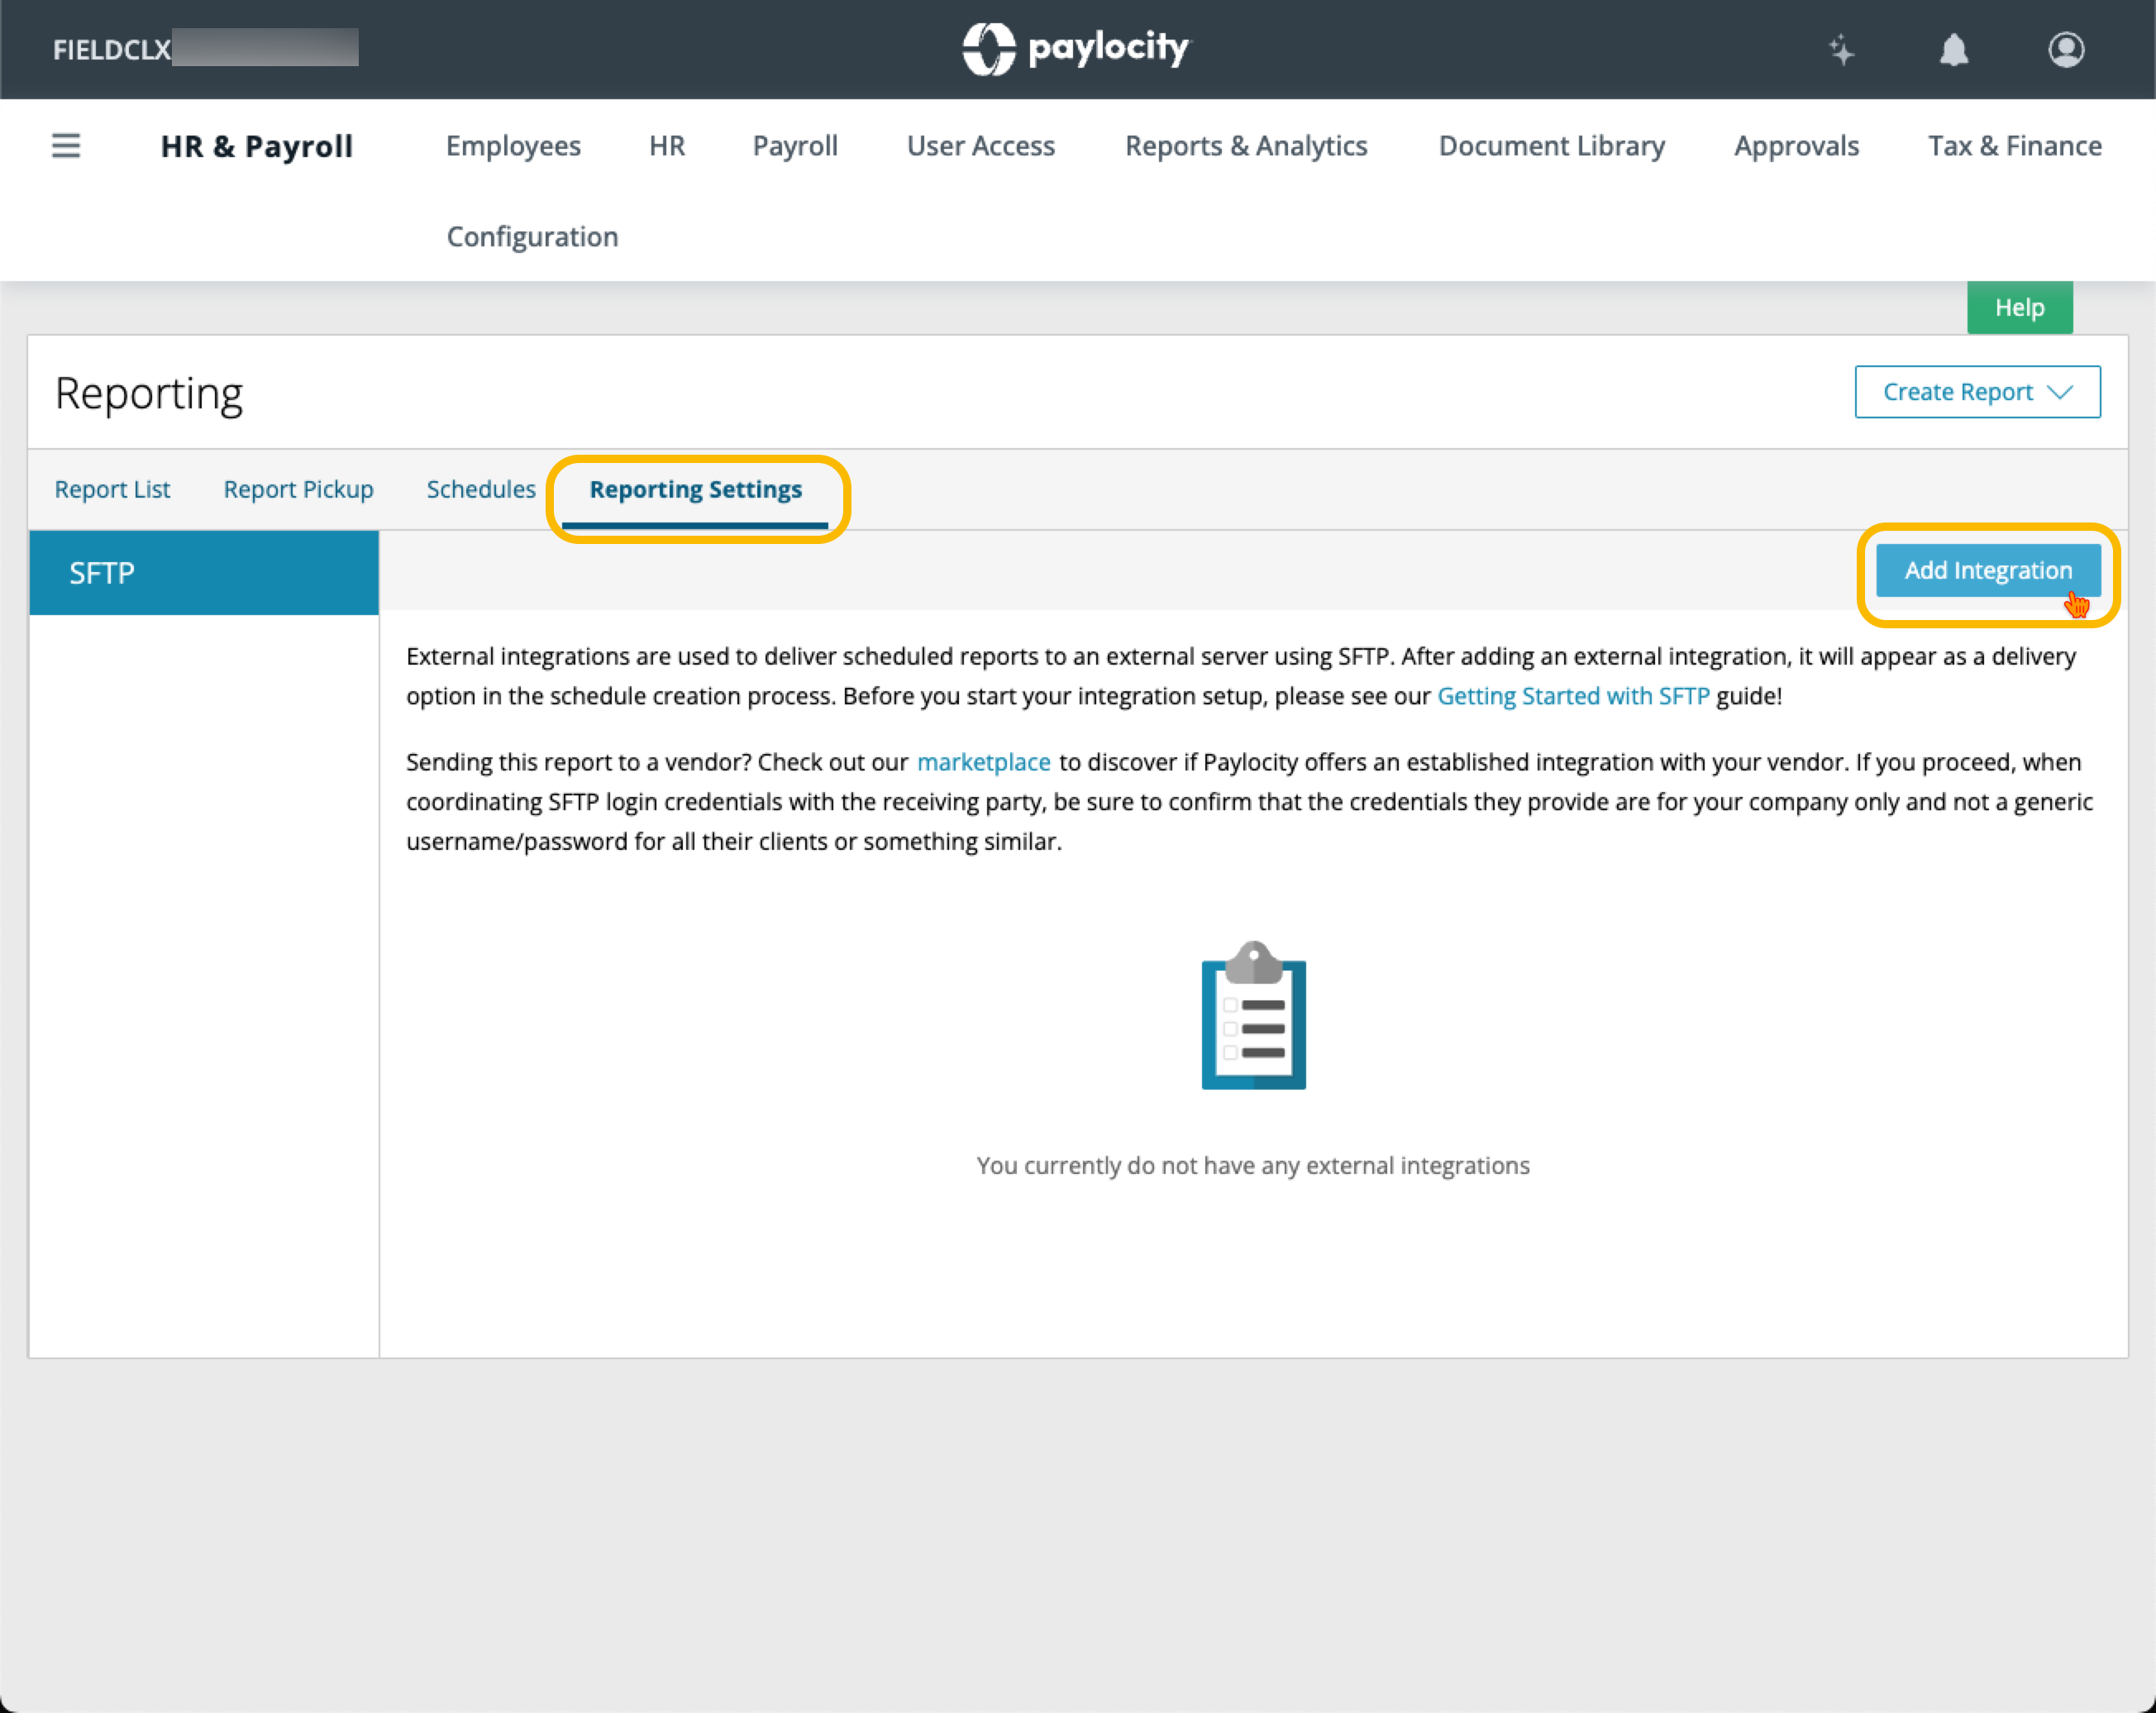Image resolution: width=2156 pixels, height=1713 pixels.
Task: Follow the marketplace link
Action: click(983, 762)
